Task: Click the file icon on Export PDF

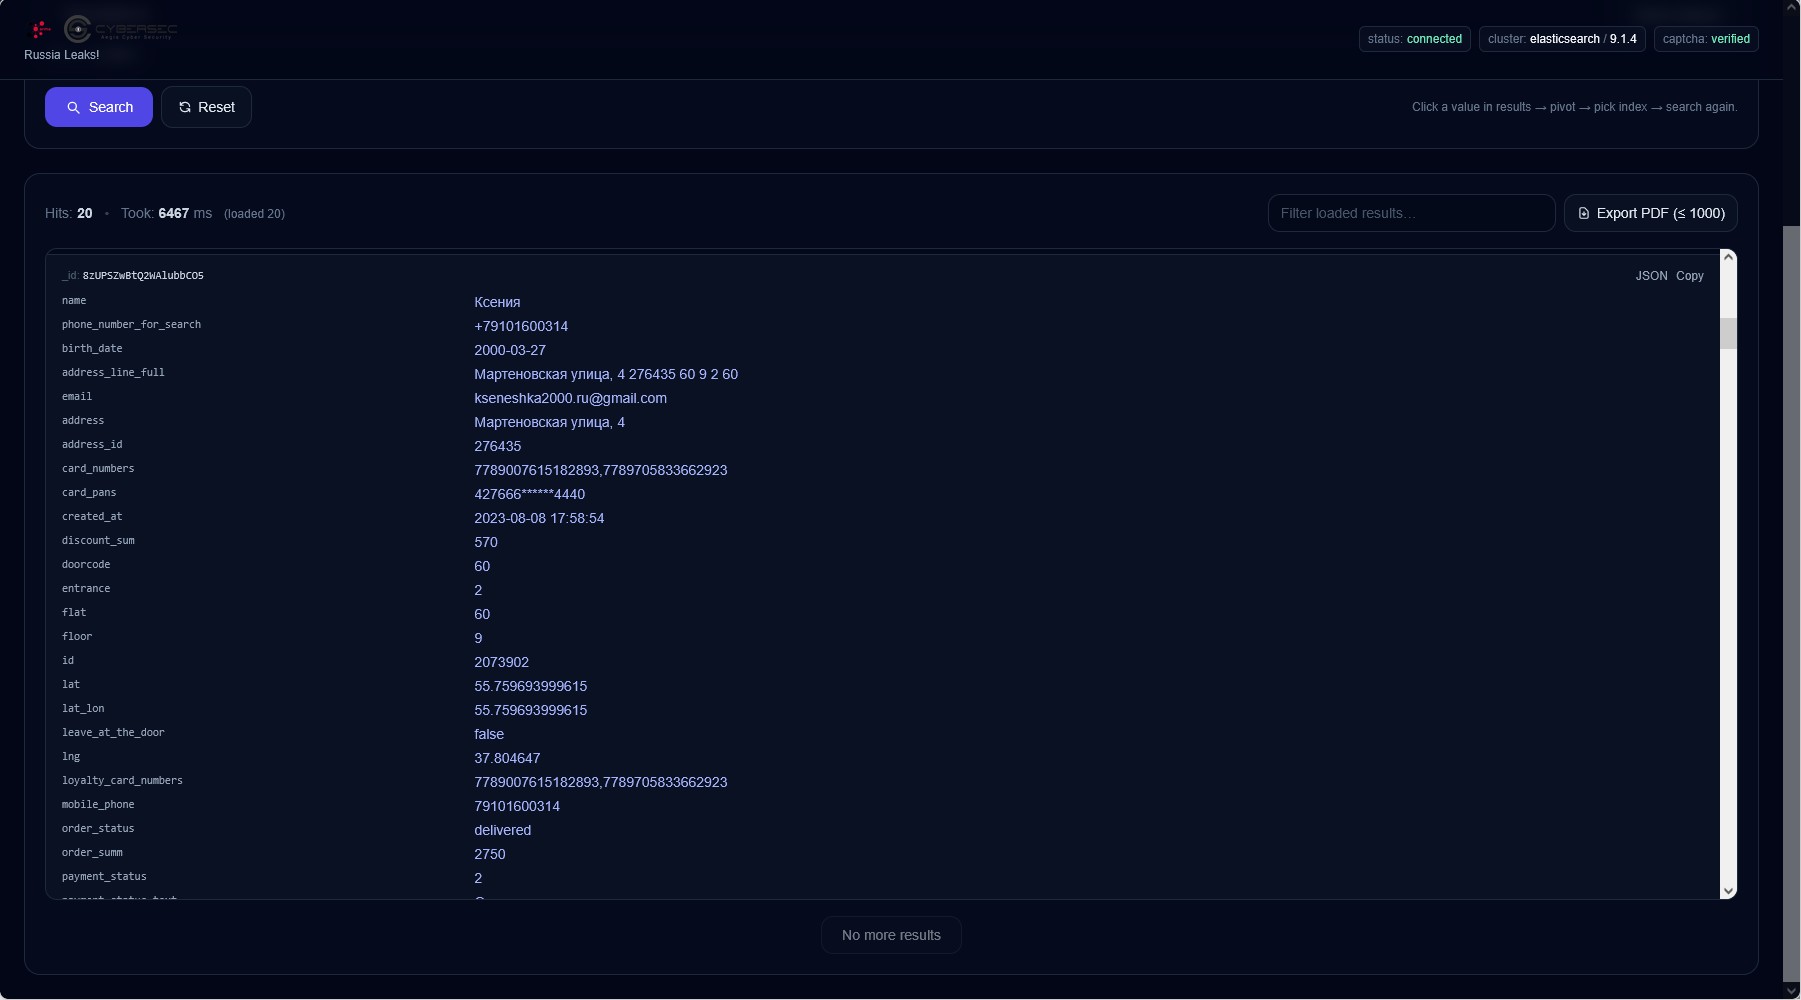Action: pos(1584,214)
